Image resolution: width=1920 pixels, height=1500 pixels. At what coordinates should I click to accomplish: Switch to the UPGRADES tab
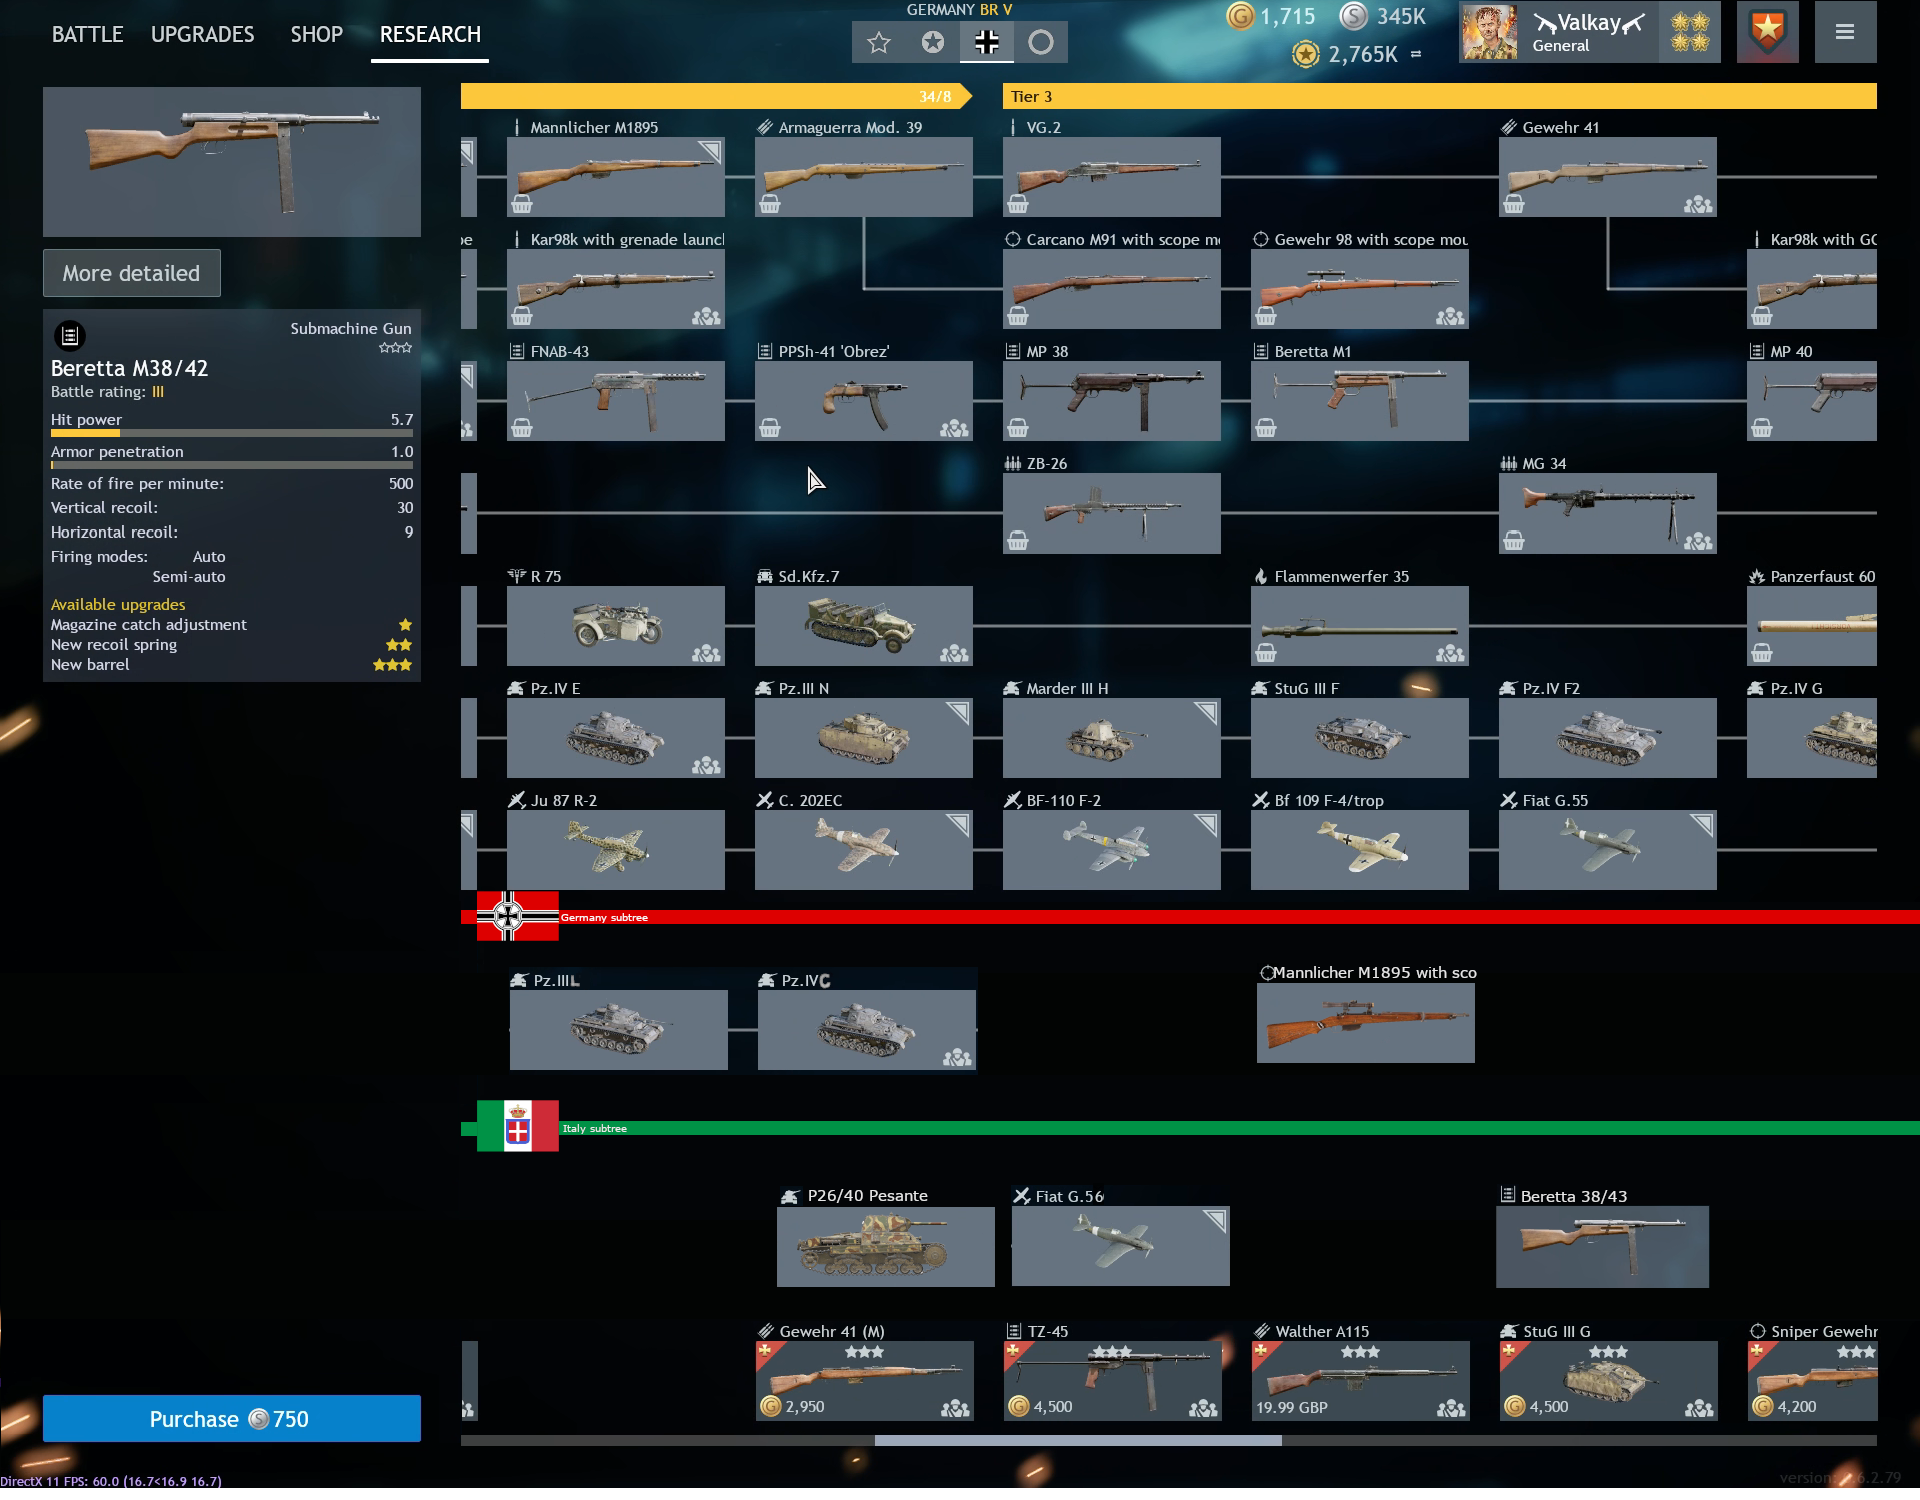click(202, 34)
